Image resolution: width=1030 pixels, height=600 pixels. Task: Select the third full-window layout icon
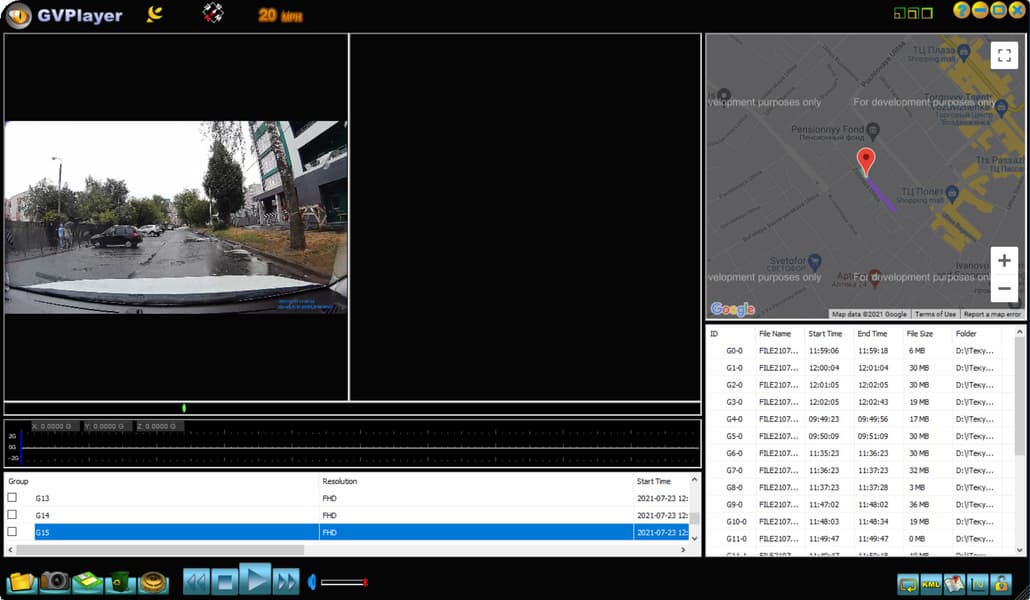[x=927, y=13]
